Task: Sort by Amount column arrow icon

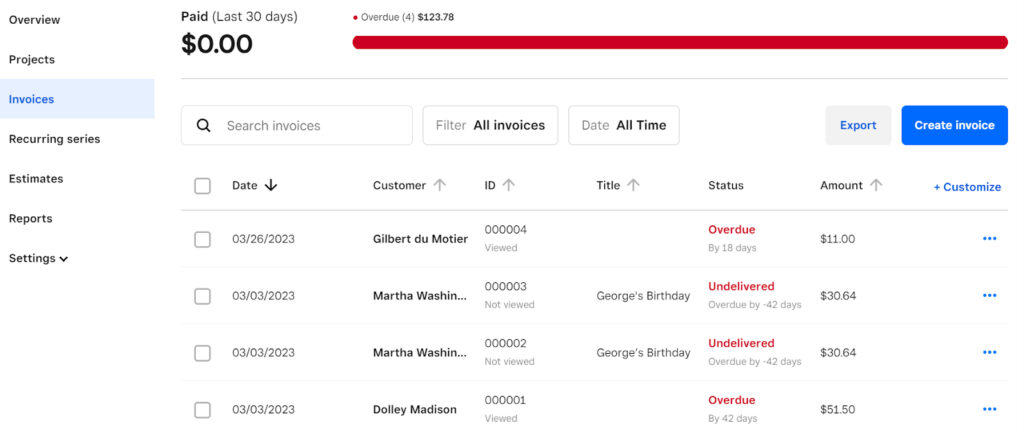Action: coord(876,185)
